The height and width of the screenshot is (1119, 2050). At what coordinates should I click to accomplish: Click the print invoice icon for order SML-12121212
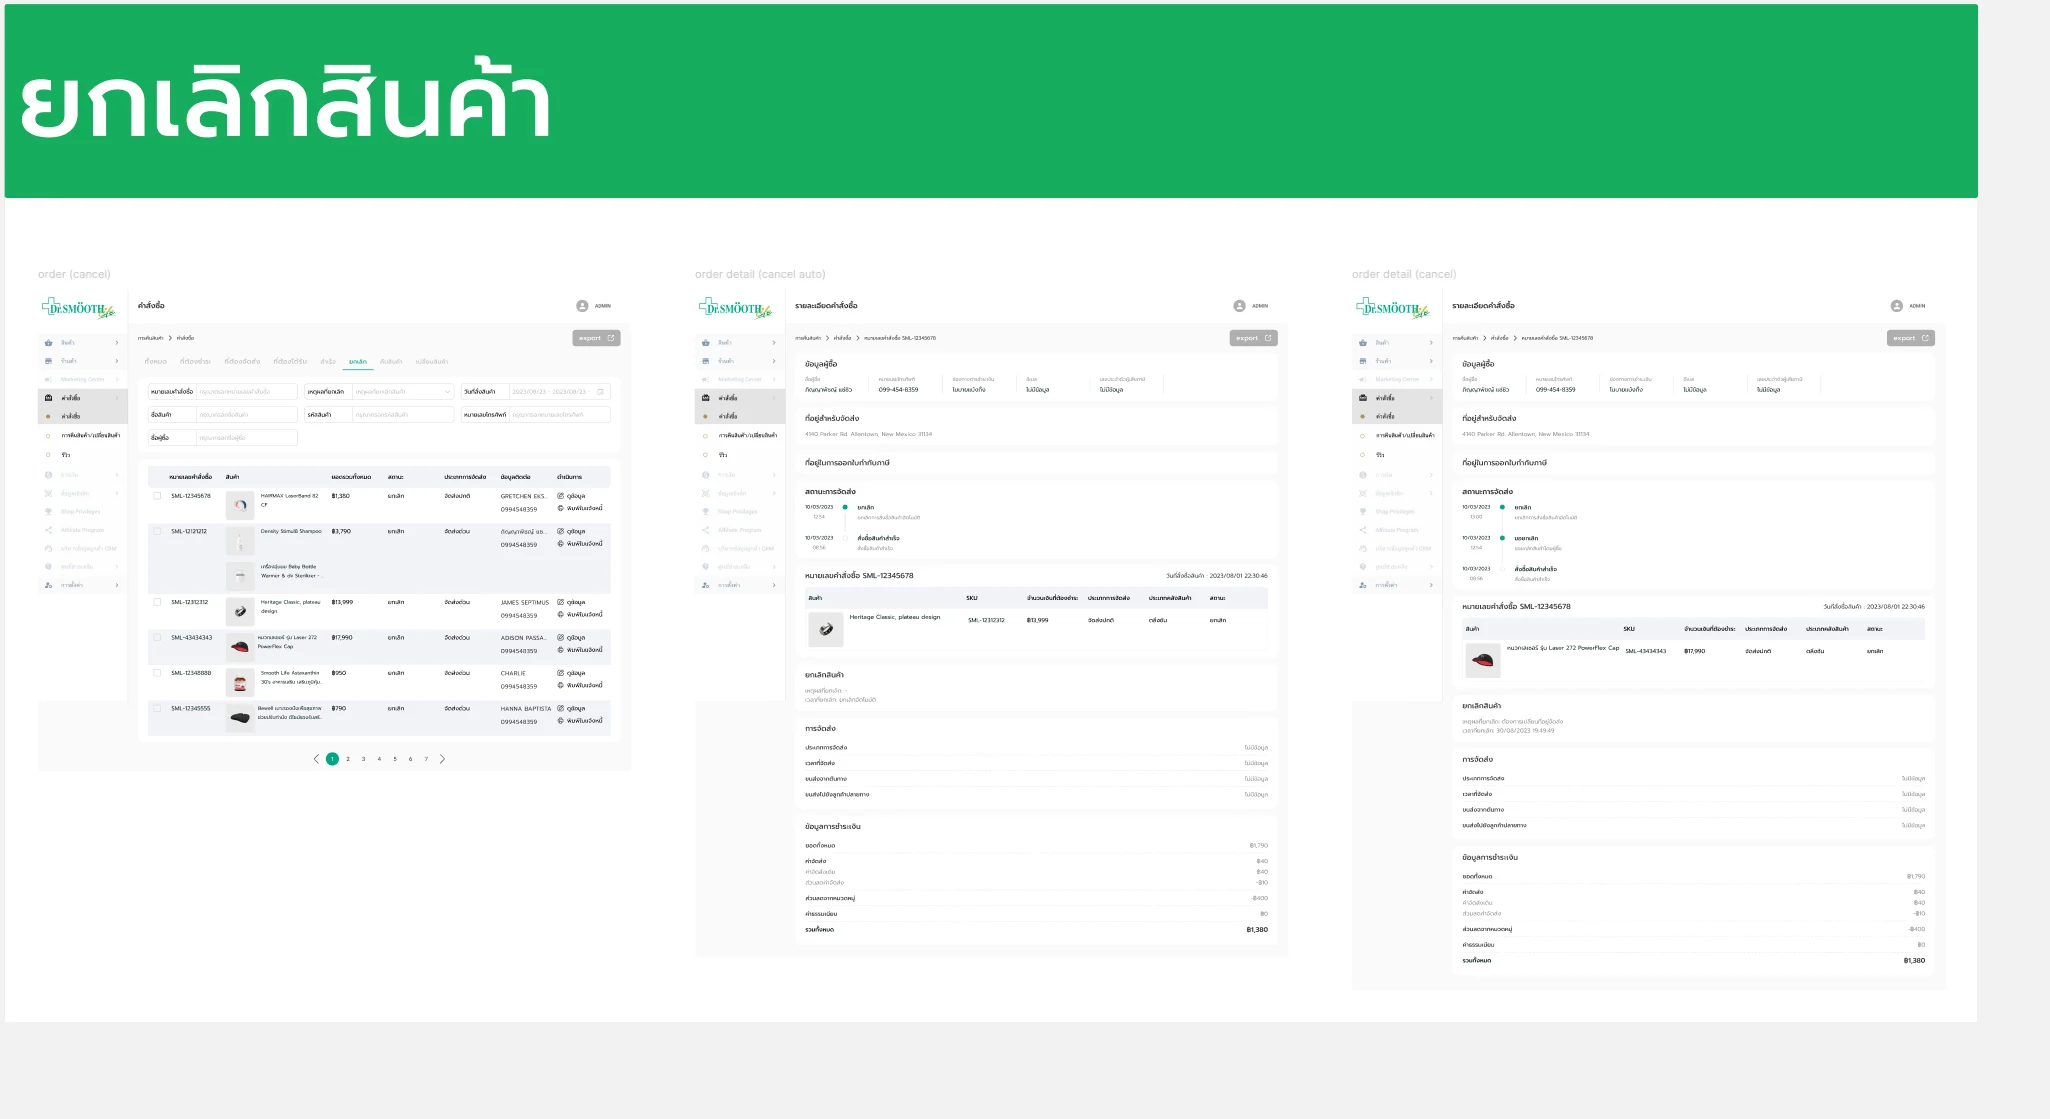click(x=560, y=544)
